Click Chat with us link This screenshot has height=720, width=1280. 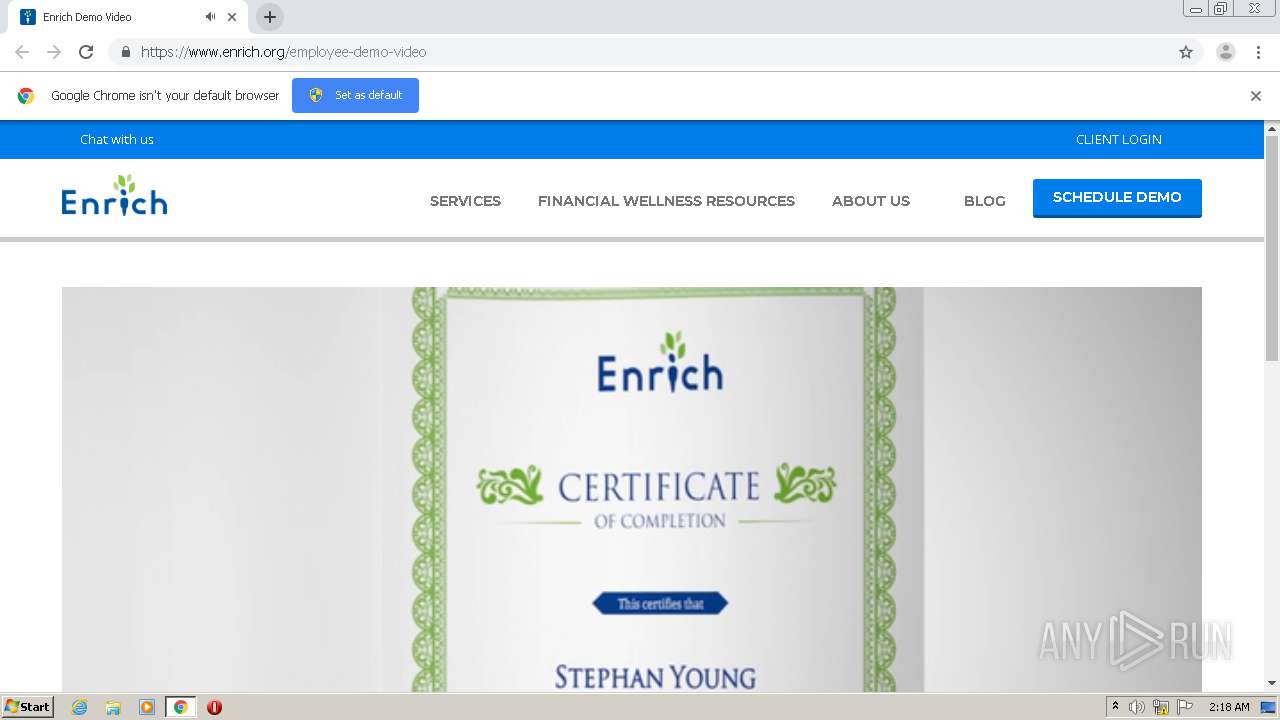tap(117, 139)
